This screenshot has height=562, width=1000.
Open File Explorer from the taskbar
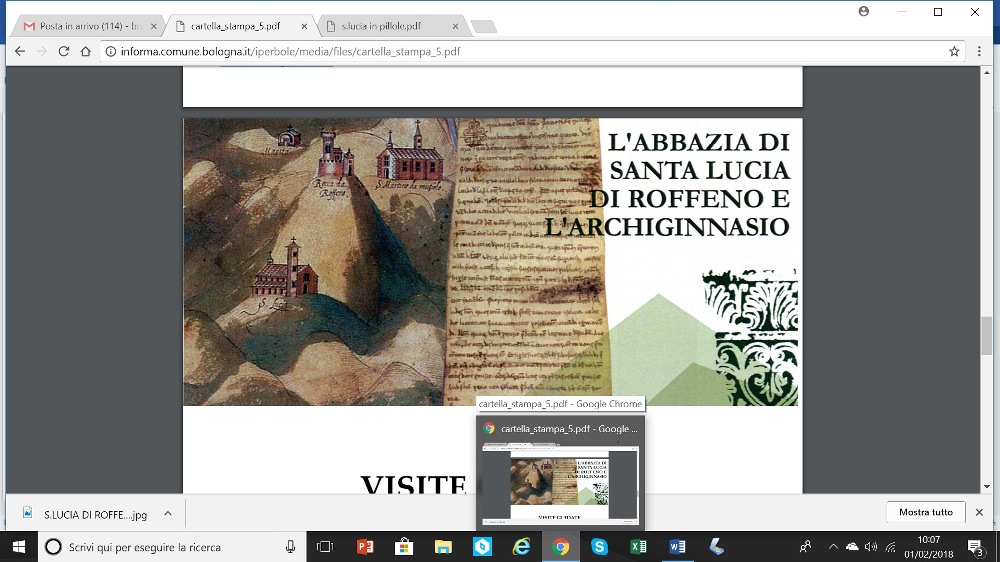(x=443, y=547)
